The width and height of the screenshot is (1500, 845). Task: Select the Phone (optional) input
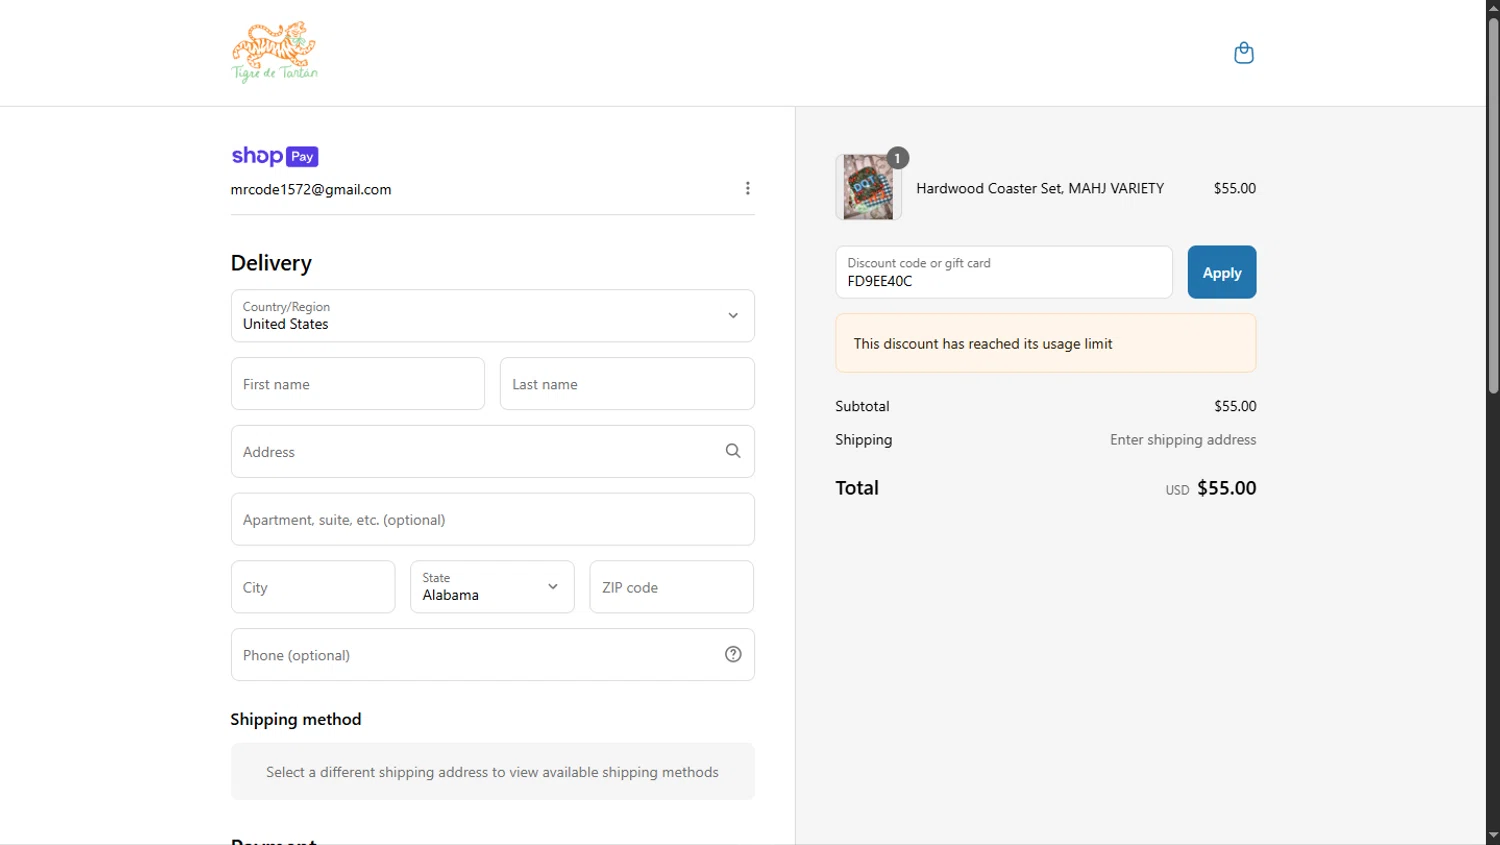(475, 655)
